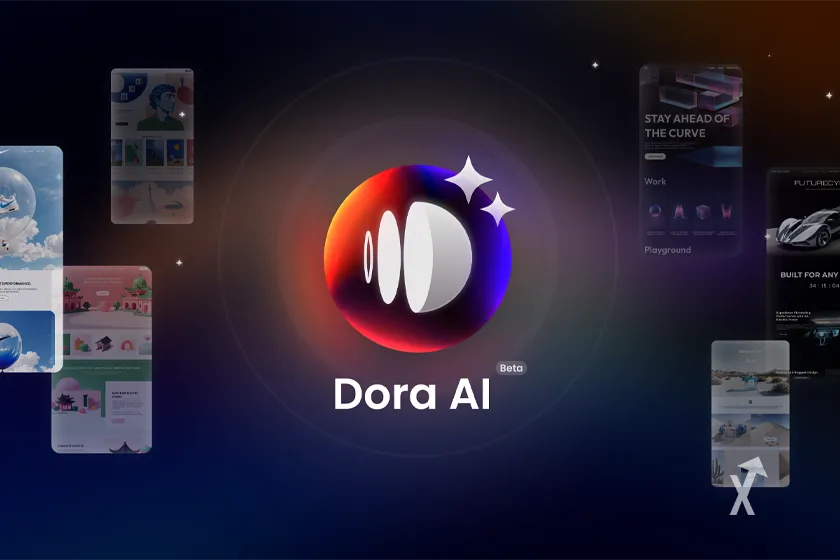Click the Beta badge

click(x=511, y=368)
